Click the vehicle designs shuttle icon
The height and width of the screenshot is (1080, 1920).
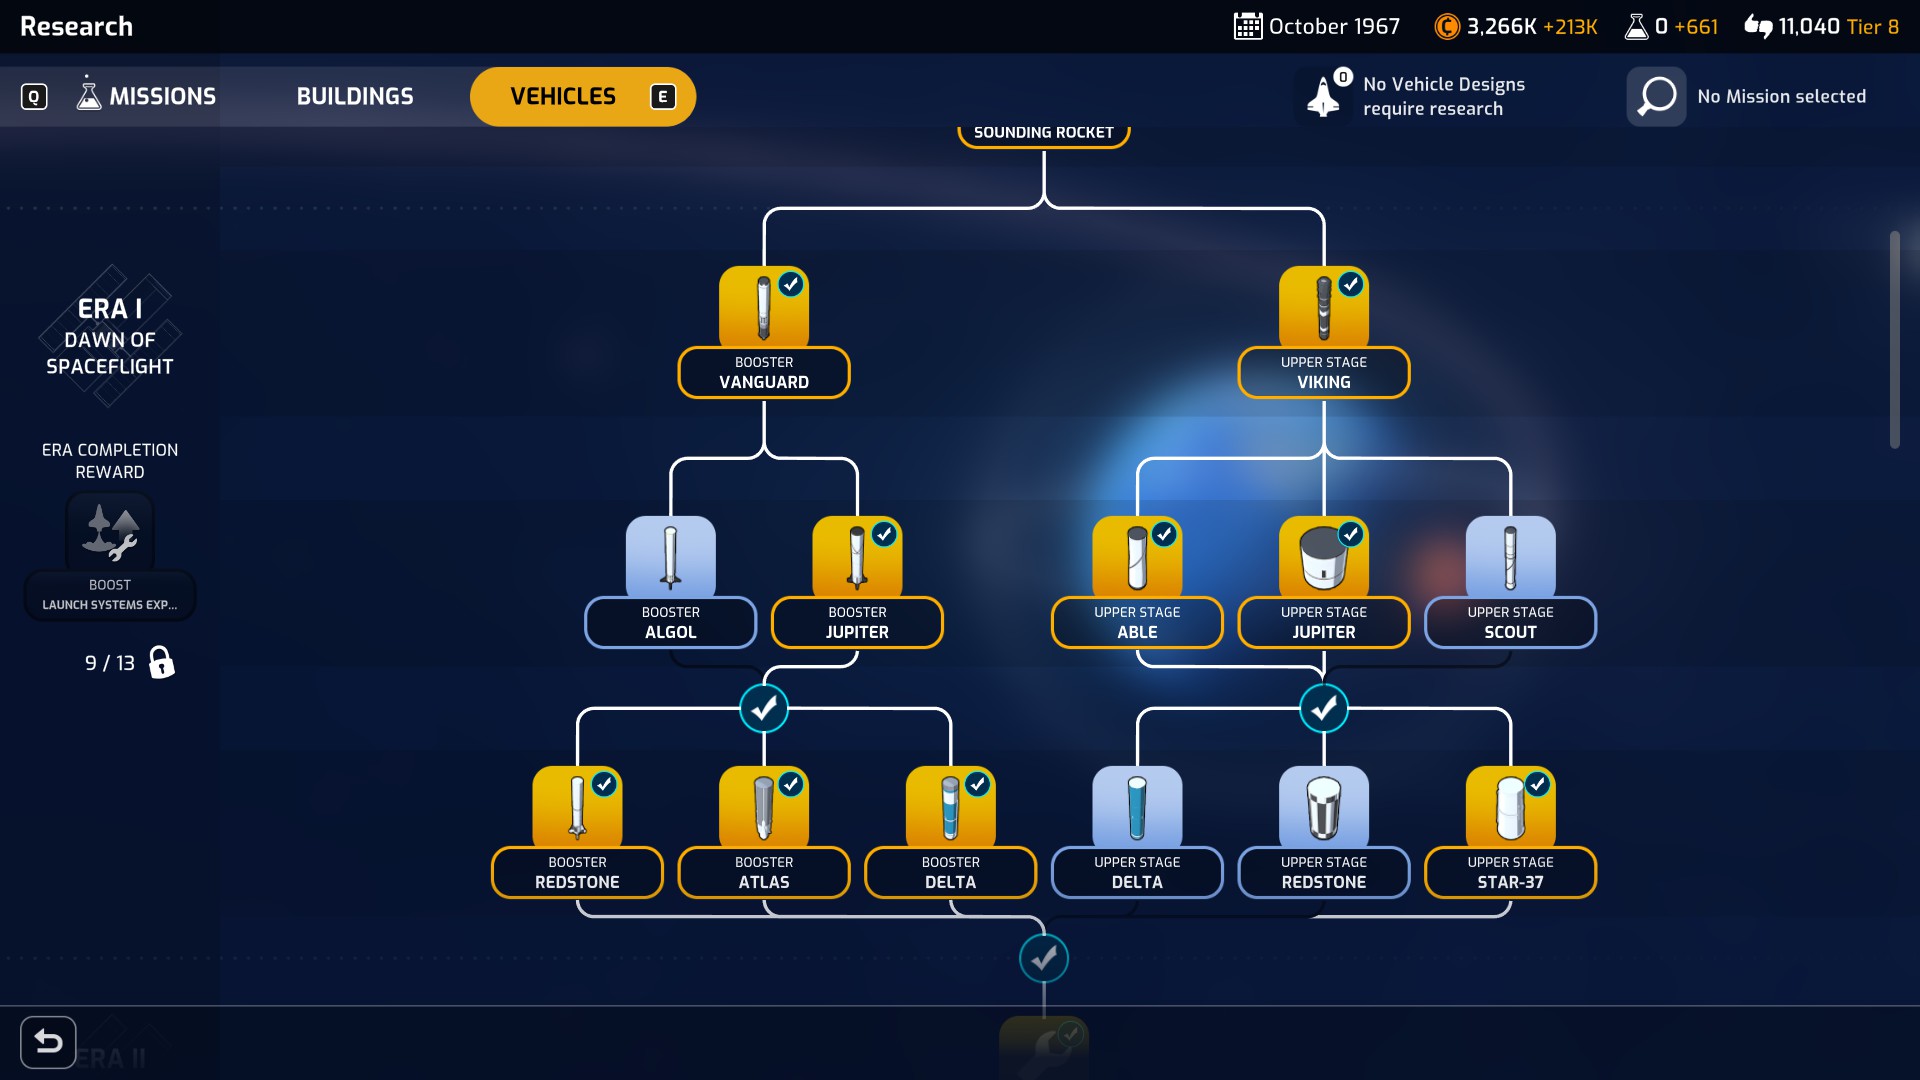click(1324, 97)
